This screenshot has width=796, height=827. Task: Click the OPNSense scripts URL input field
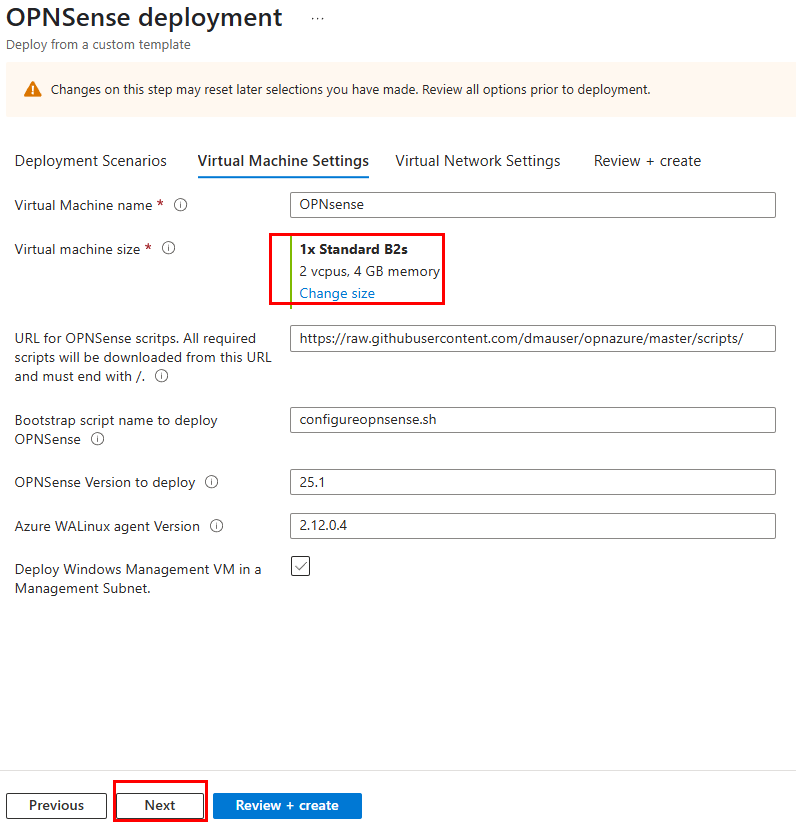(x=533, y=339)
